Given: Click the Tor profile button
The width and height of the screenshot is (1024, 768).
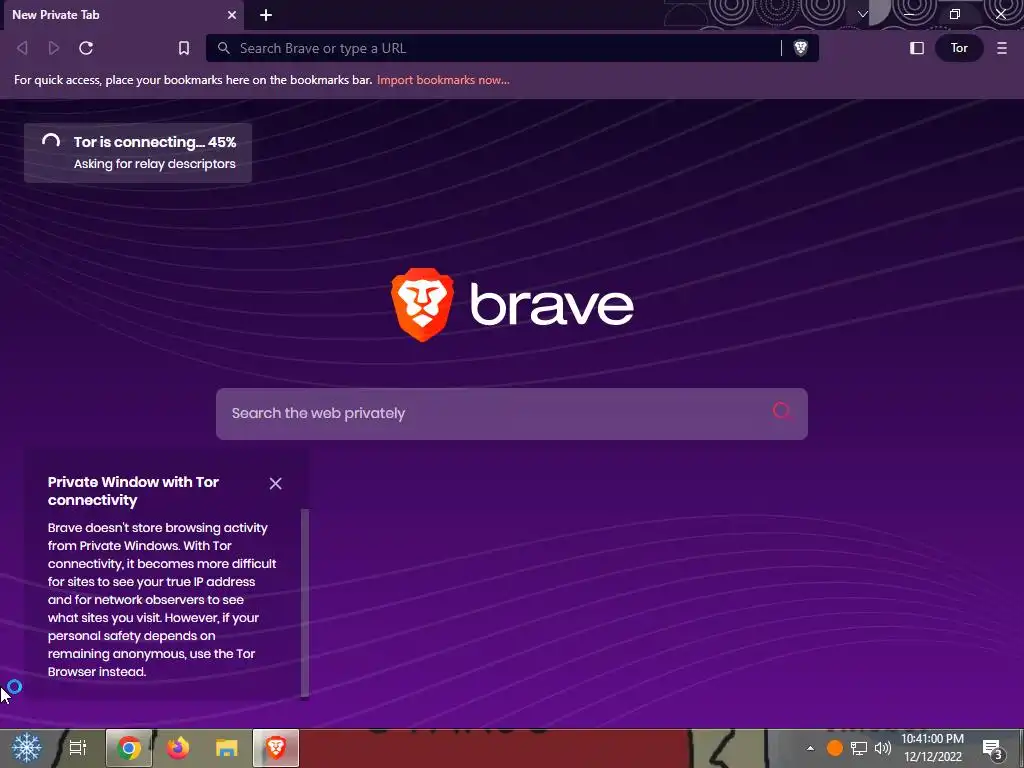Looking at the screenshot, I should 959,48.
